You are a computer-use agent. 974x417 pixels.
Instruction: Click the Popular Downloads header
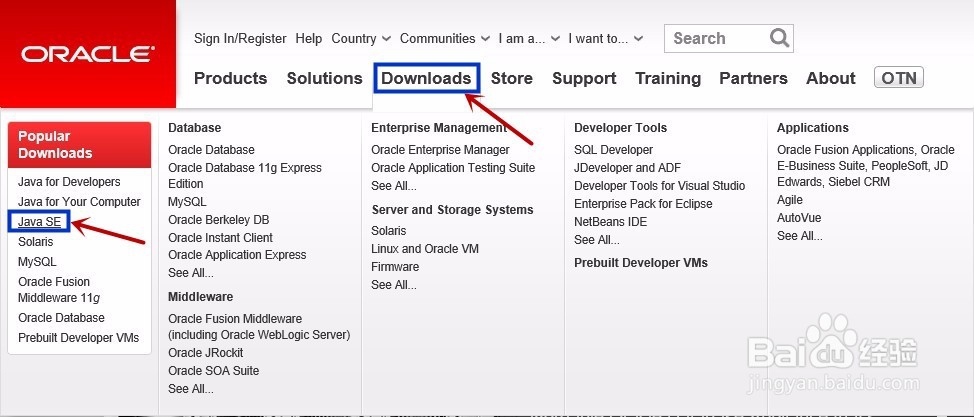[79, 145]
